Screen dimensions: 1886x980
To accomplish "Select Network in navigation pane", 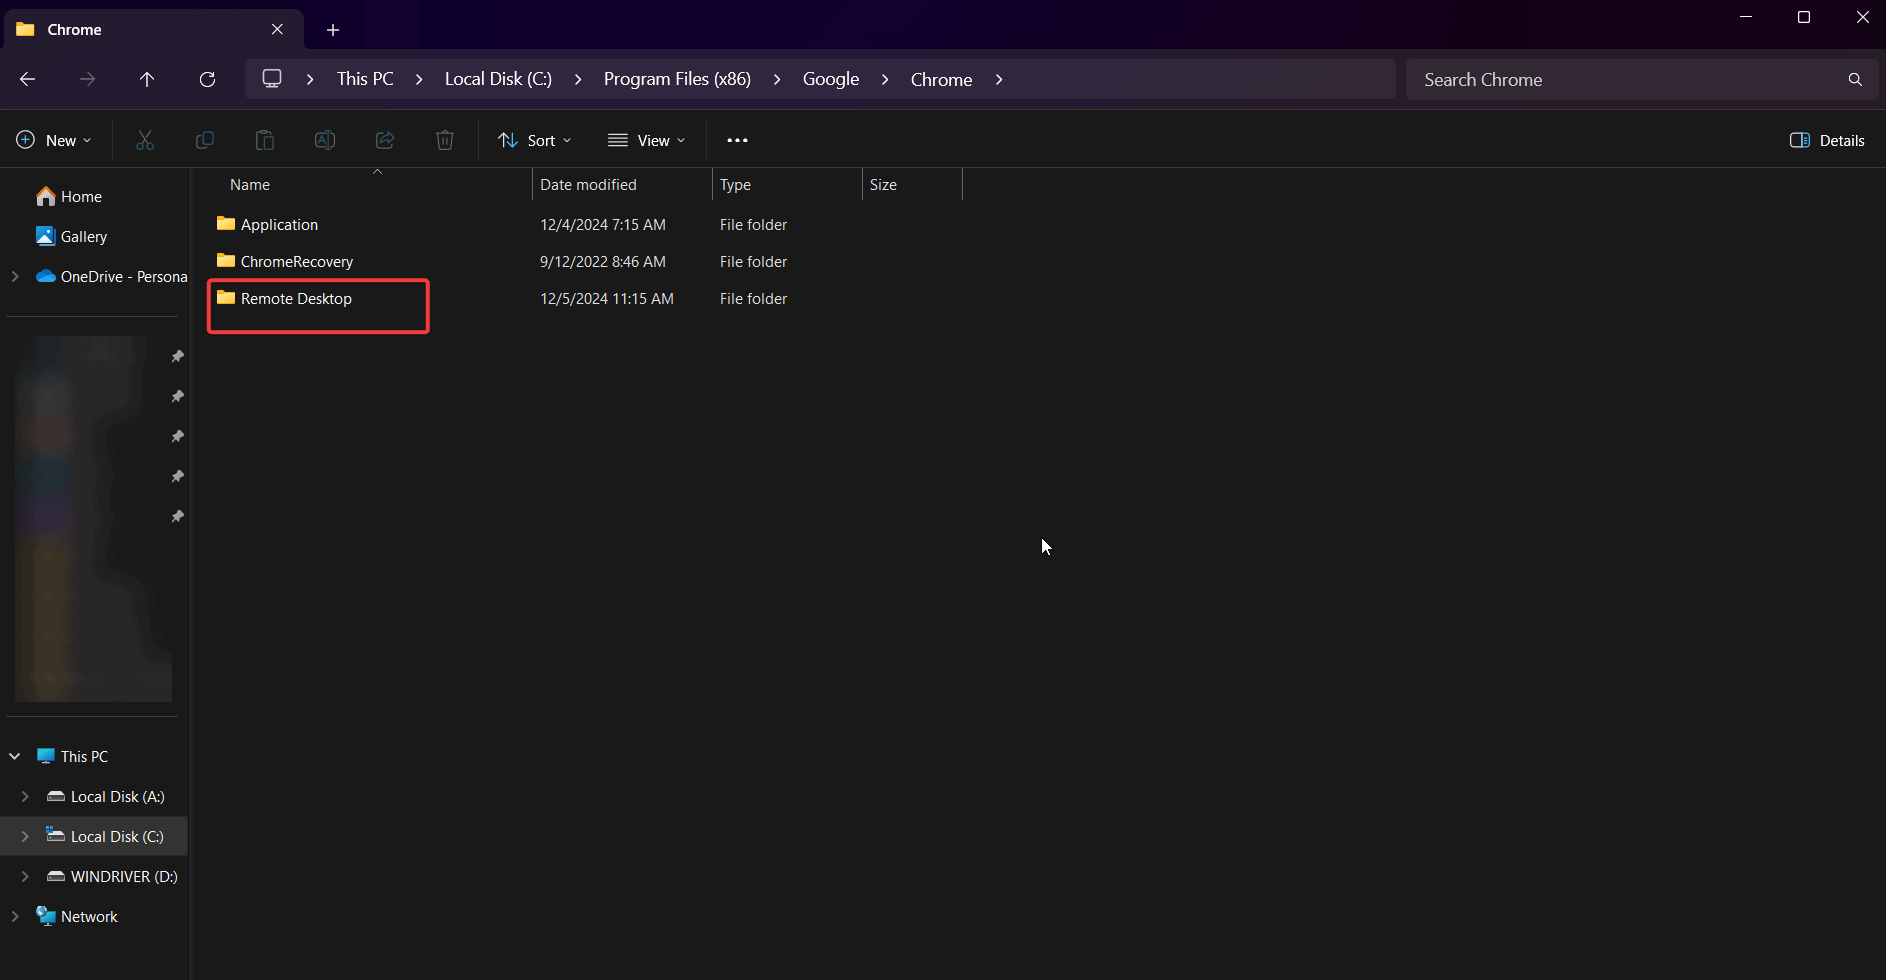I will click(x=77, y=916).
